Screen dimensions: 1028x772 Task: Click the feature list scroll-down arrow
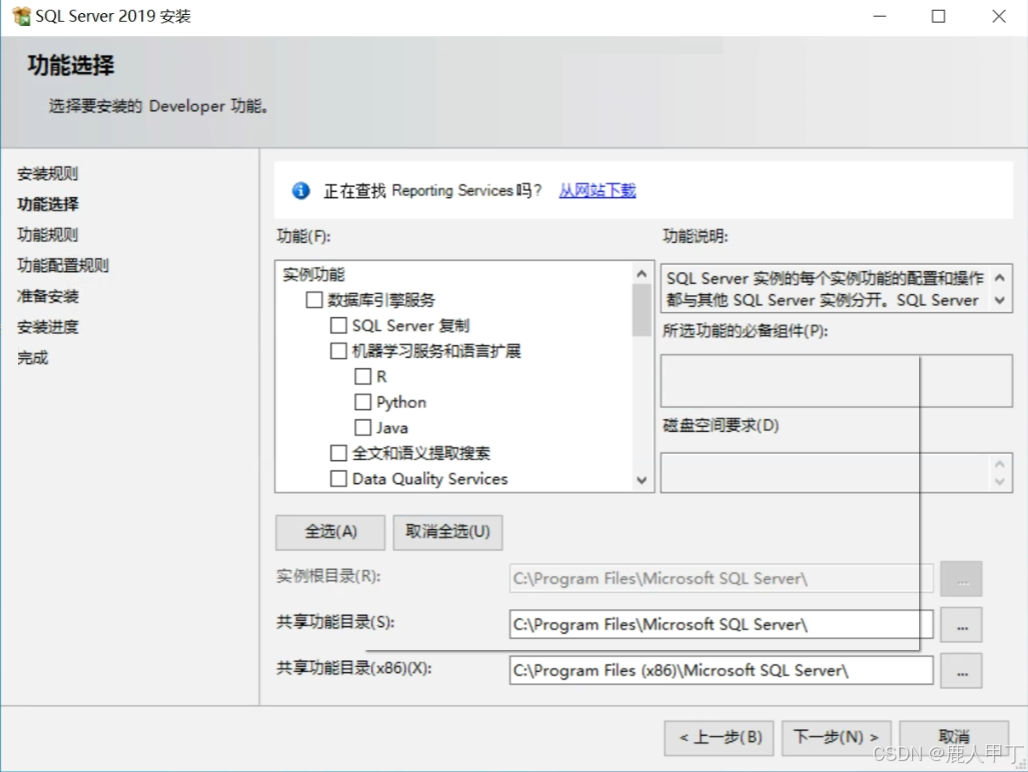click(x=641, y=481)
